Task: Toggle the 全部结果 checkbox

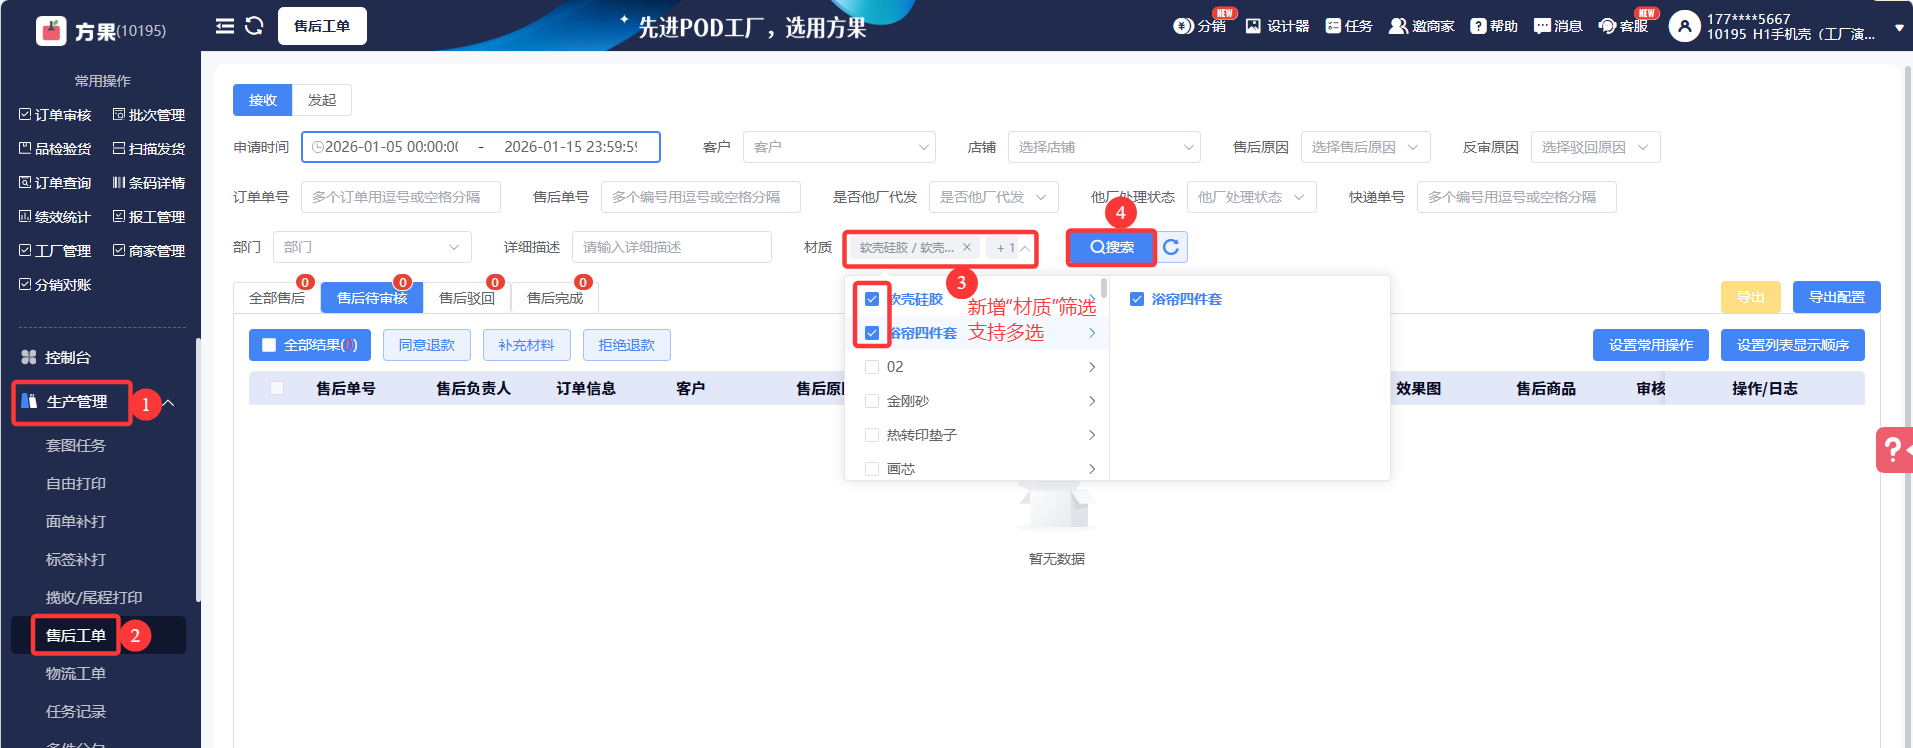Action: 269,345
